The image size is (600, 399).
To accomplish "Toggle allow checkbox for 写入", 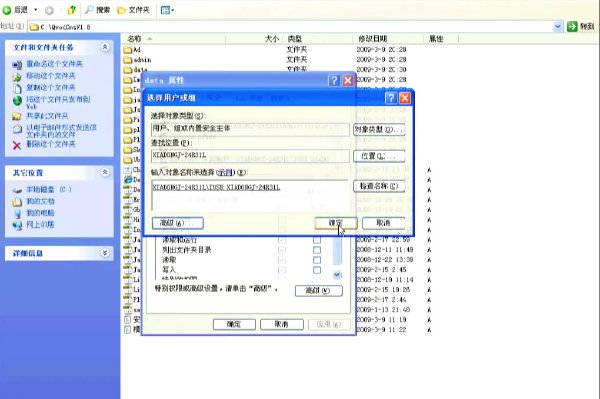I will tap(282, 270).
